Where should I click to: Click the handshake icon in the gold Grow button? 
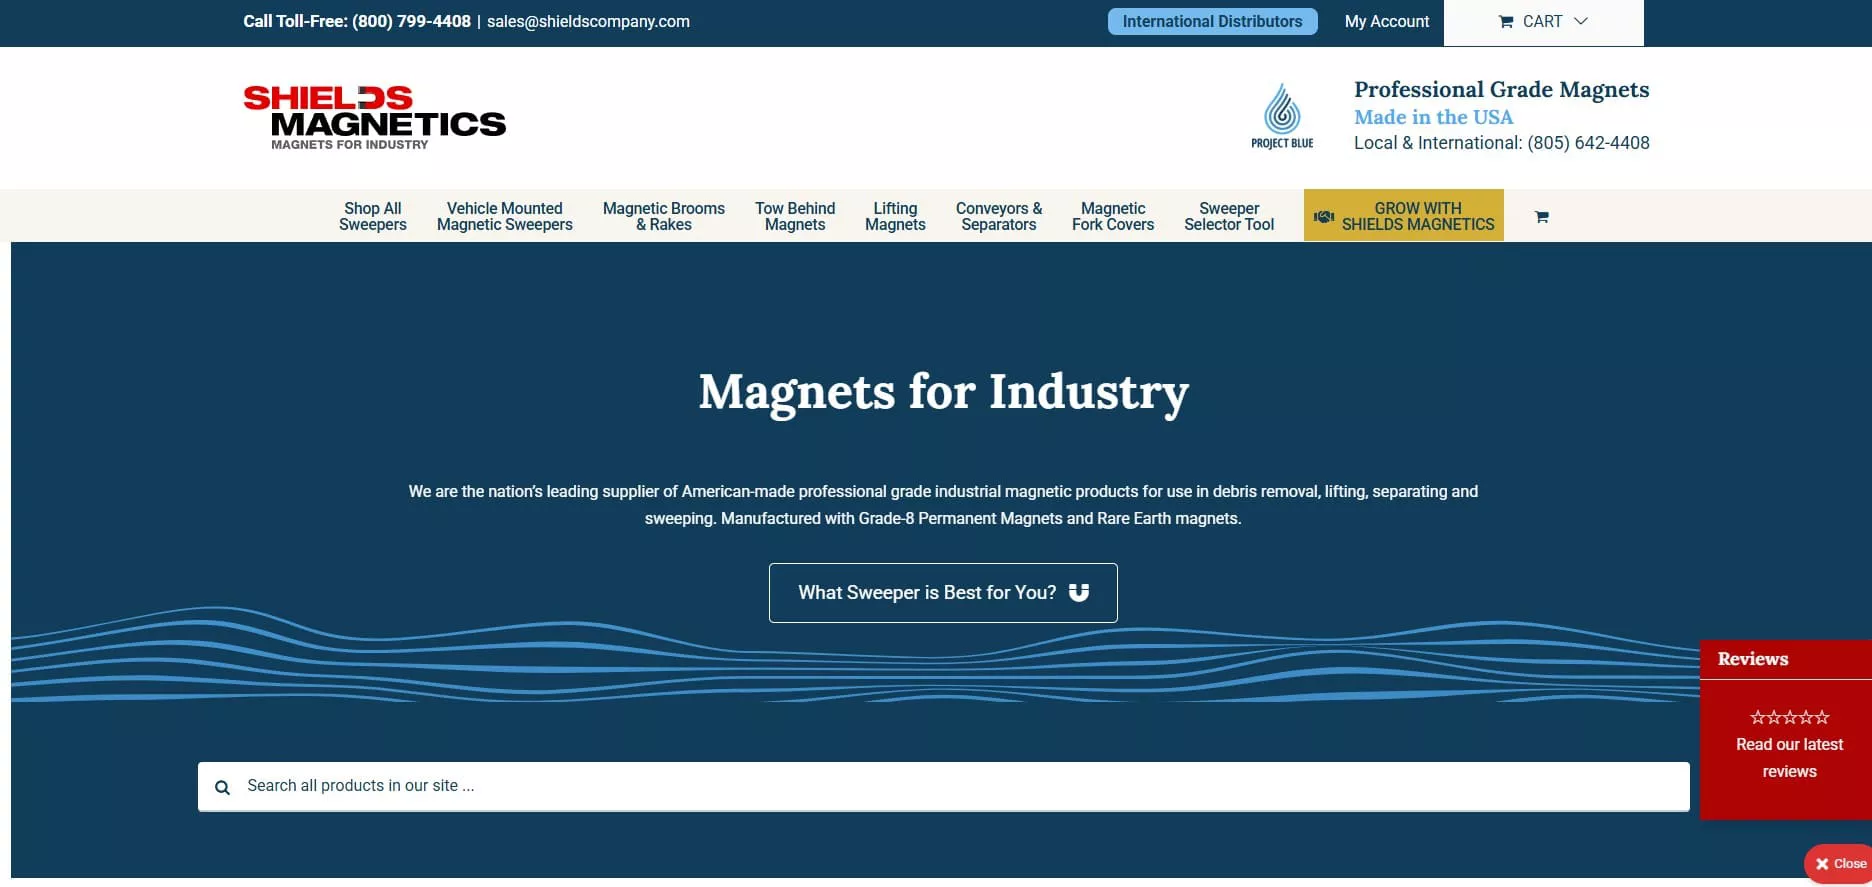pos(1324,216)
